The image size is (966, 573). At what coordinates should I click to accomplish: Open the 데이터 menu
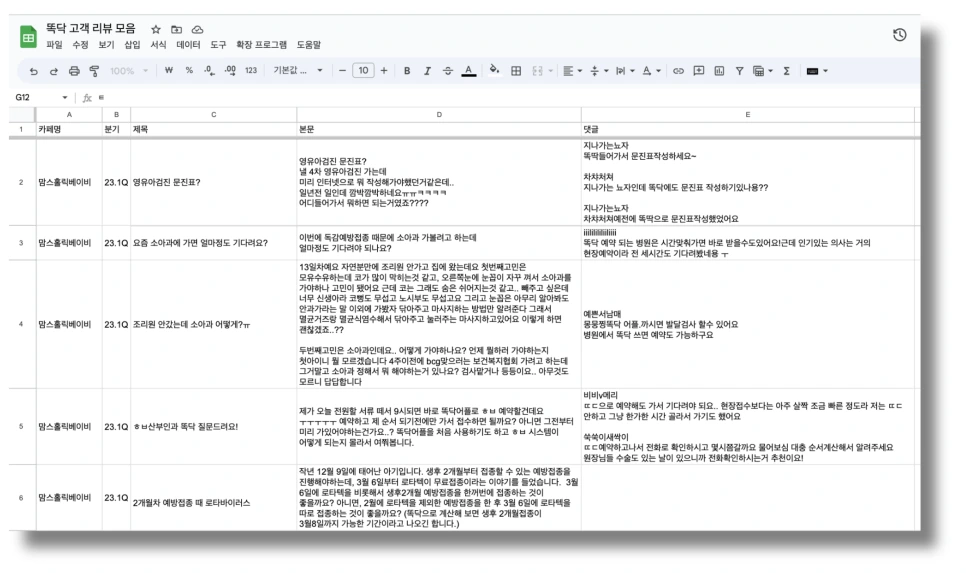[188, 45]
